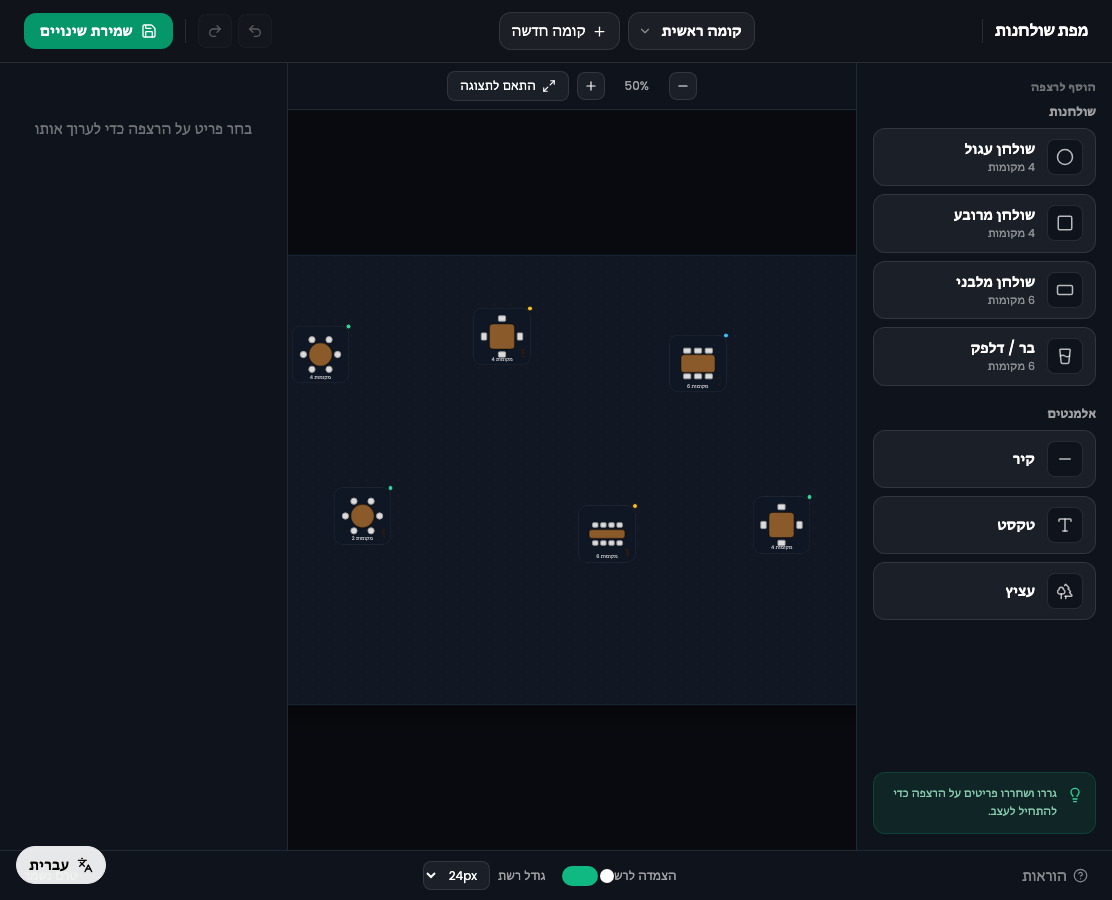
Task: Fit the floor to view (התאם לתצוגה)
Action: (x=508, y=86)
